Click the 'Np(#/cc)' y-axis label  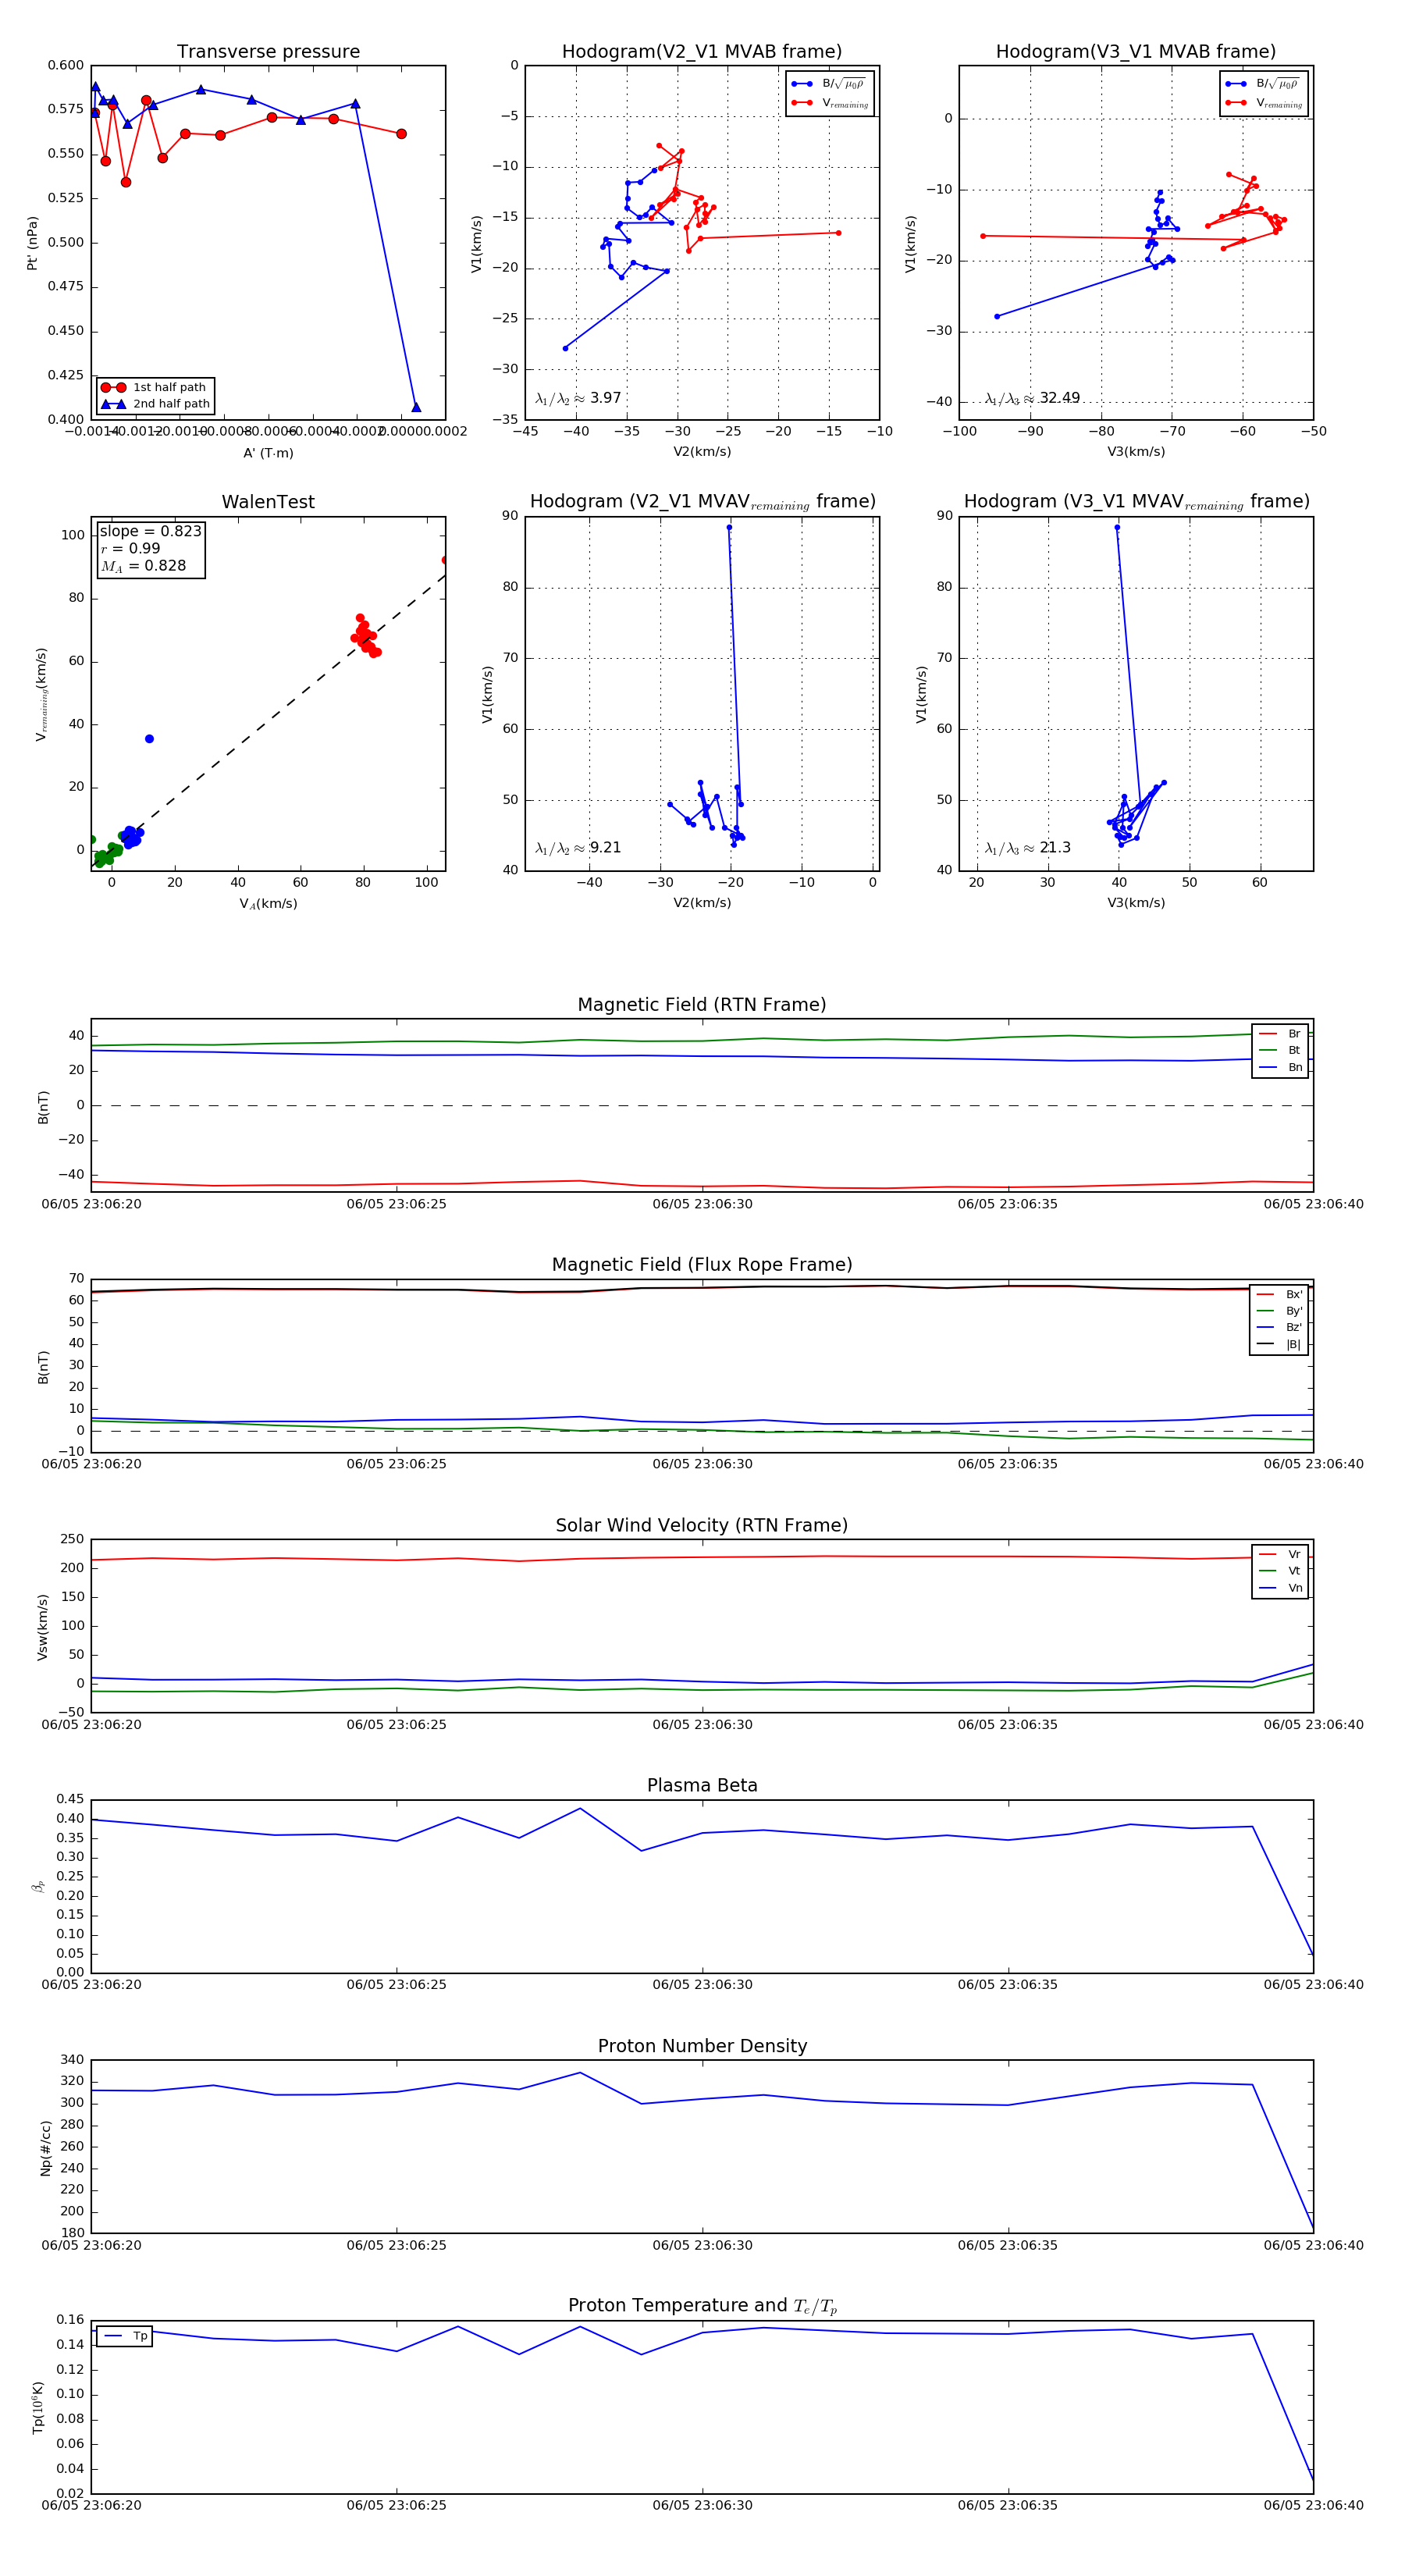[45, 2147]
